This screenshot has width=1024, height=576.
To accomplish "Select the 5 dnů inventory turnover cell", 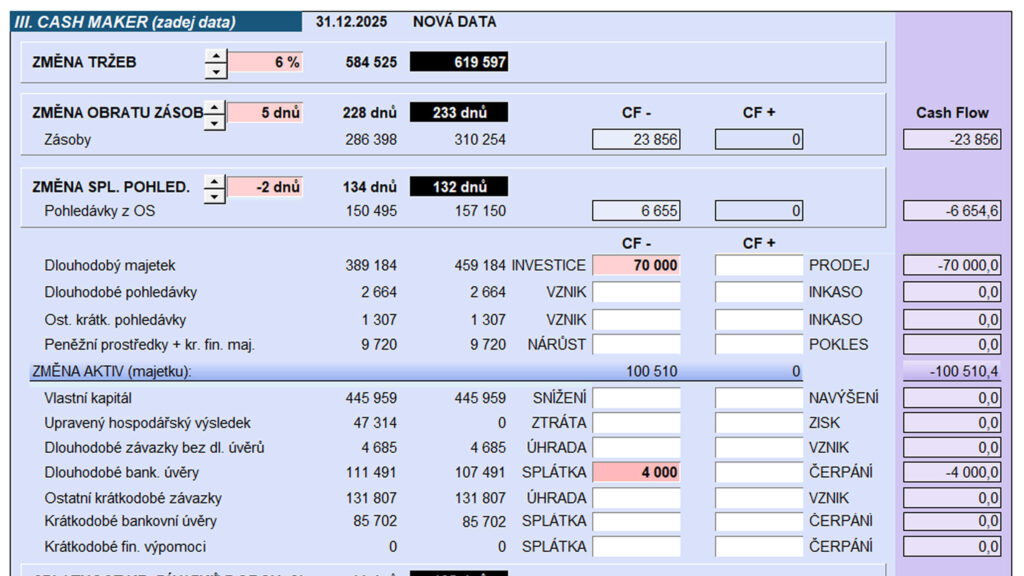I will 265,113.
